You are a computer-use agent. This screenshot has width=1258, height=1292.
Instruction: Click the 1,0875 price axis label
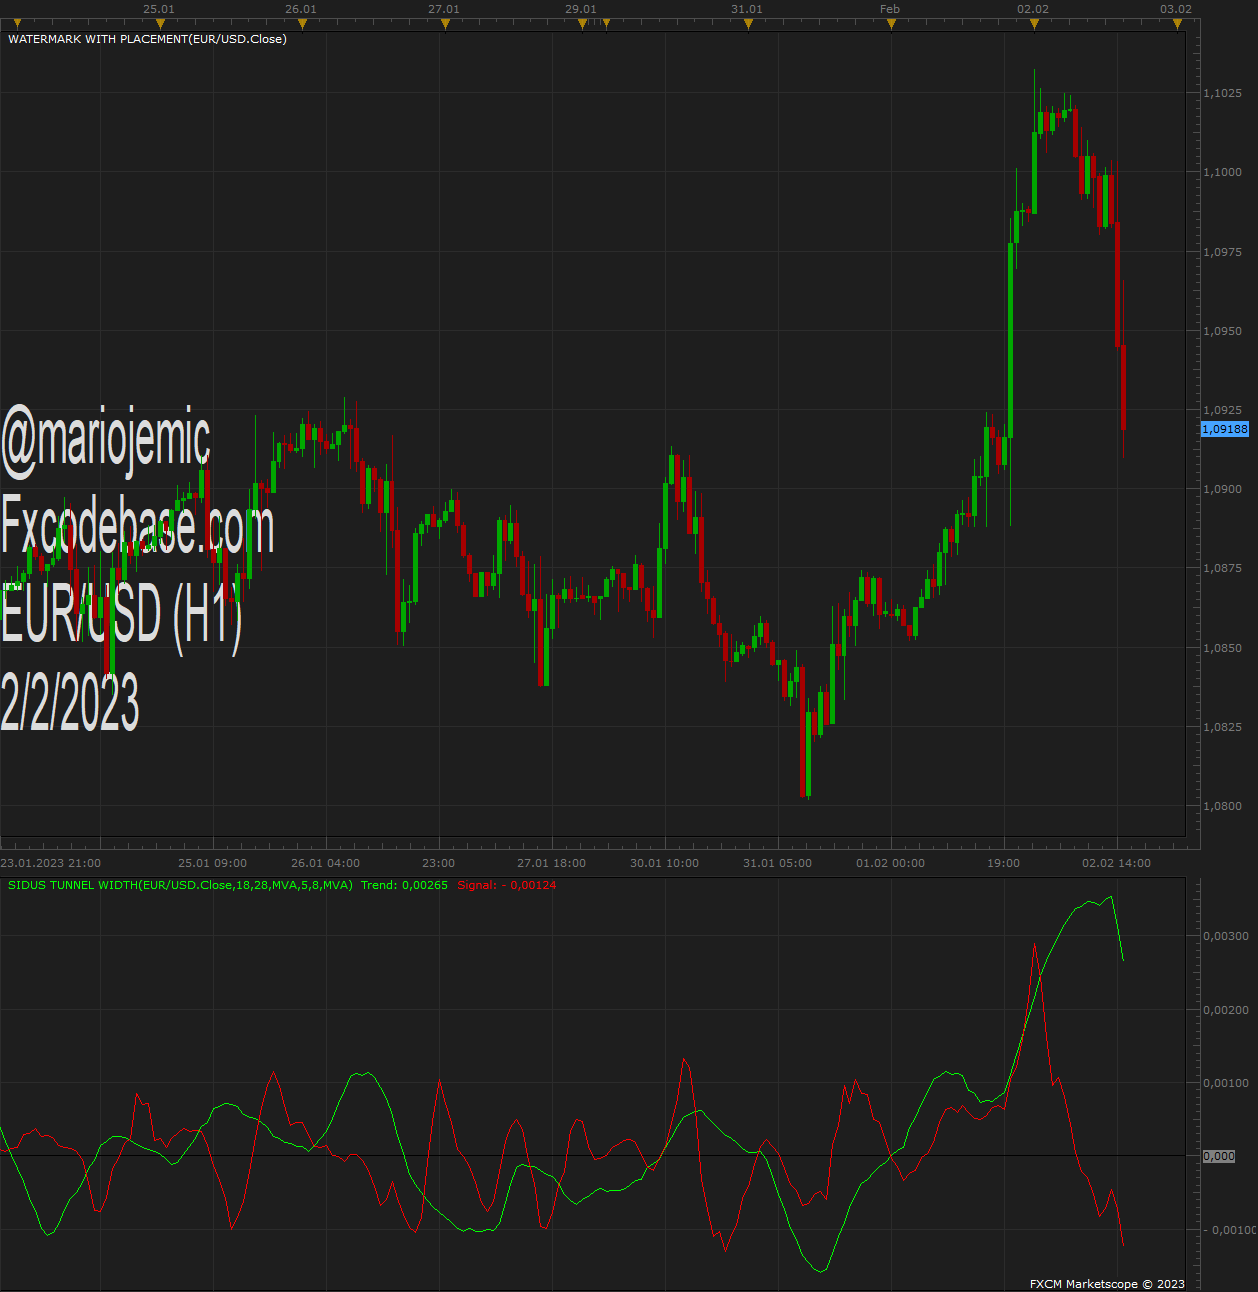click(1222, 568)
